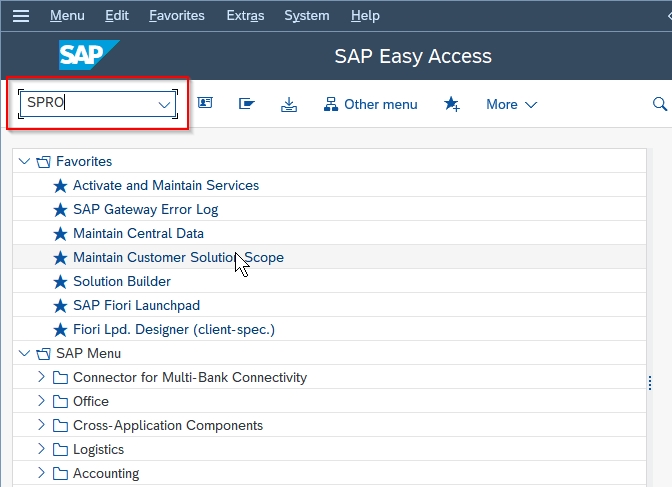Click star icon beside SAP Fiori Launchpad
This screenshot has width=672, height=487.
click(60, 306)
